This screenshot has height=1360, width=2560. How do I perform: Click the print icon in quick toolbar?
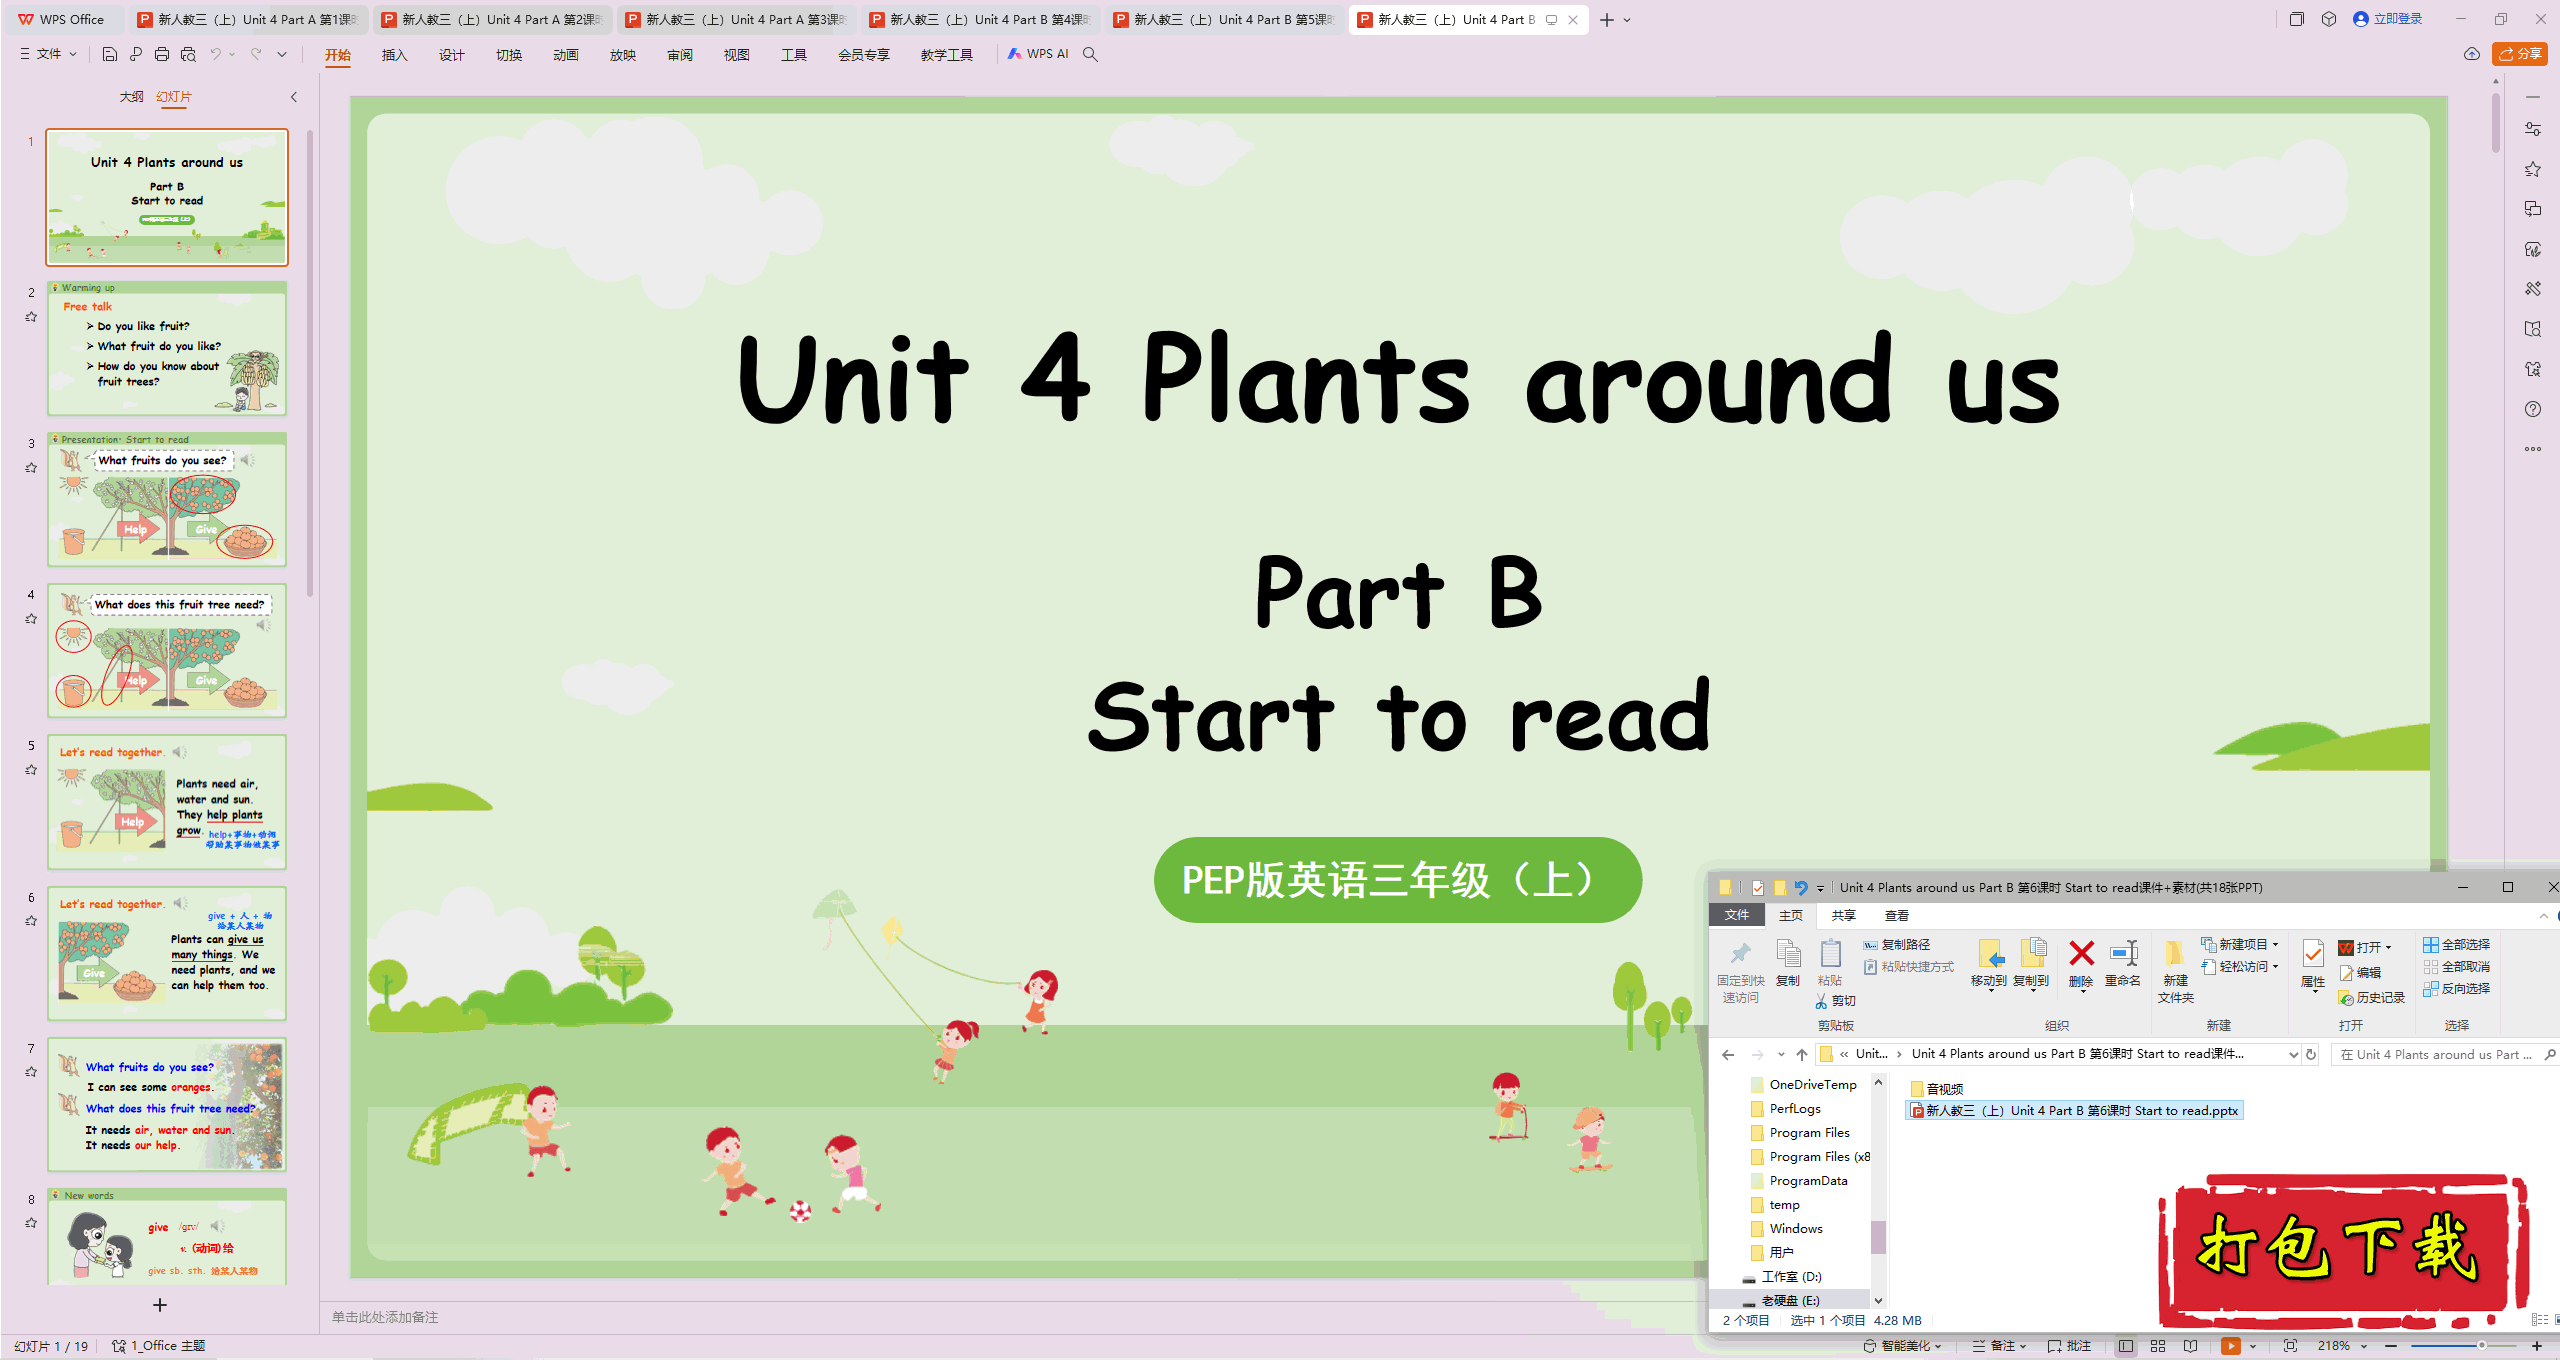pyautogui.click(x=162, y=54)
